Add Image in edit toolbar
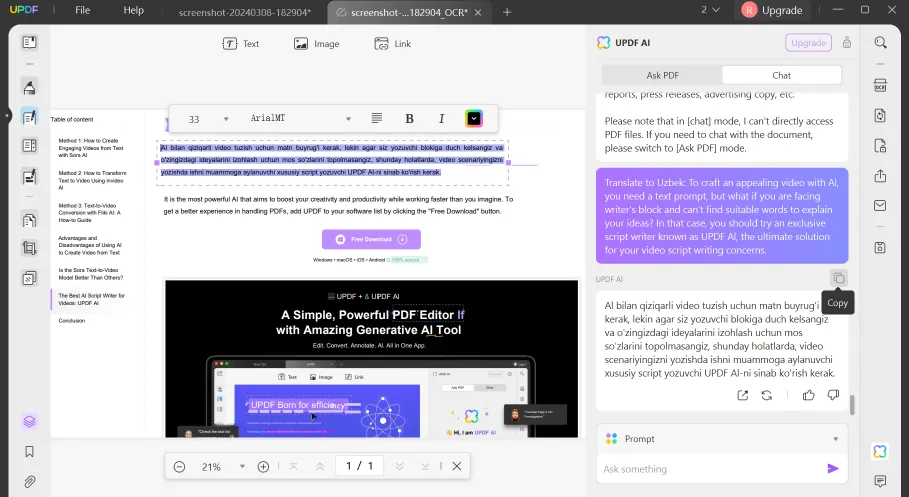 [317, 43]
